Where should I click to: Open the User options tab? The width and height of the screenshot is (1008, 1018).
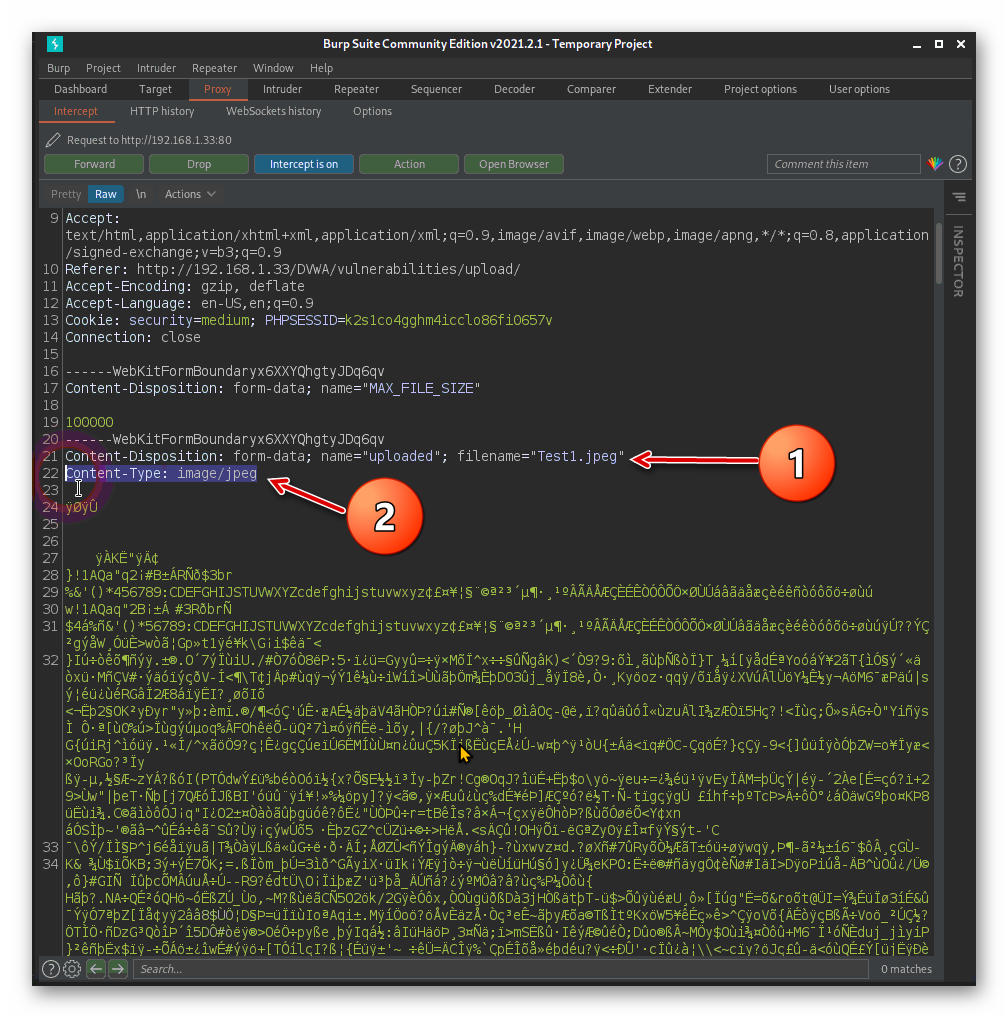click(859, 90)
